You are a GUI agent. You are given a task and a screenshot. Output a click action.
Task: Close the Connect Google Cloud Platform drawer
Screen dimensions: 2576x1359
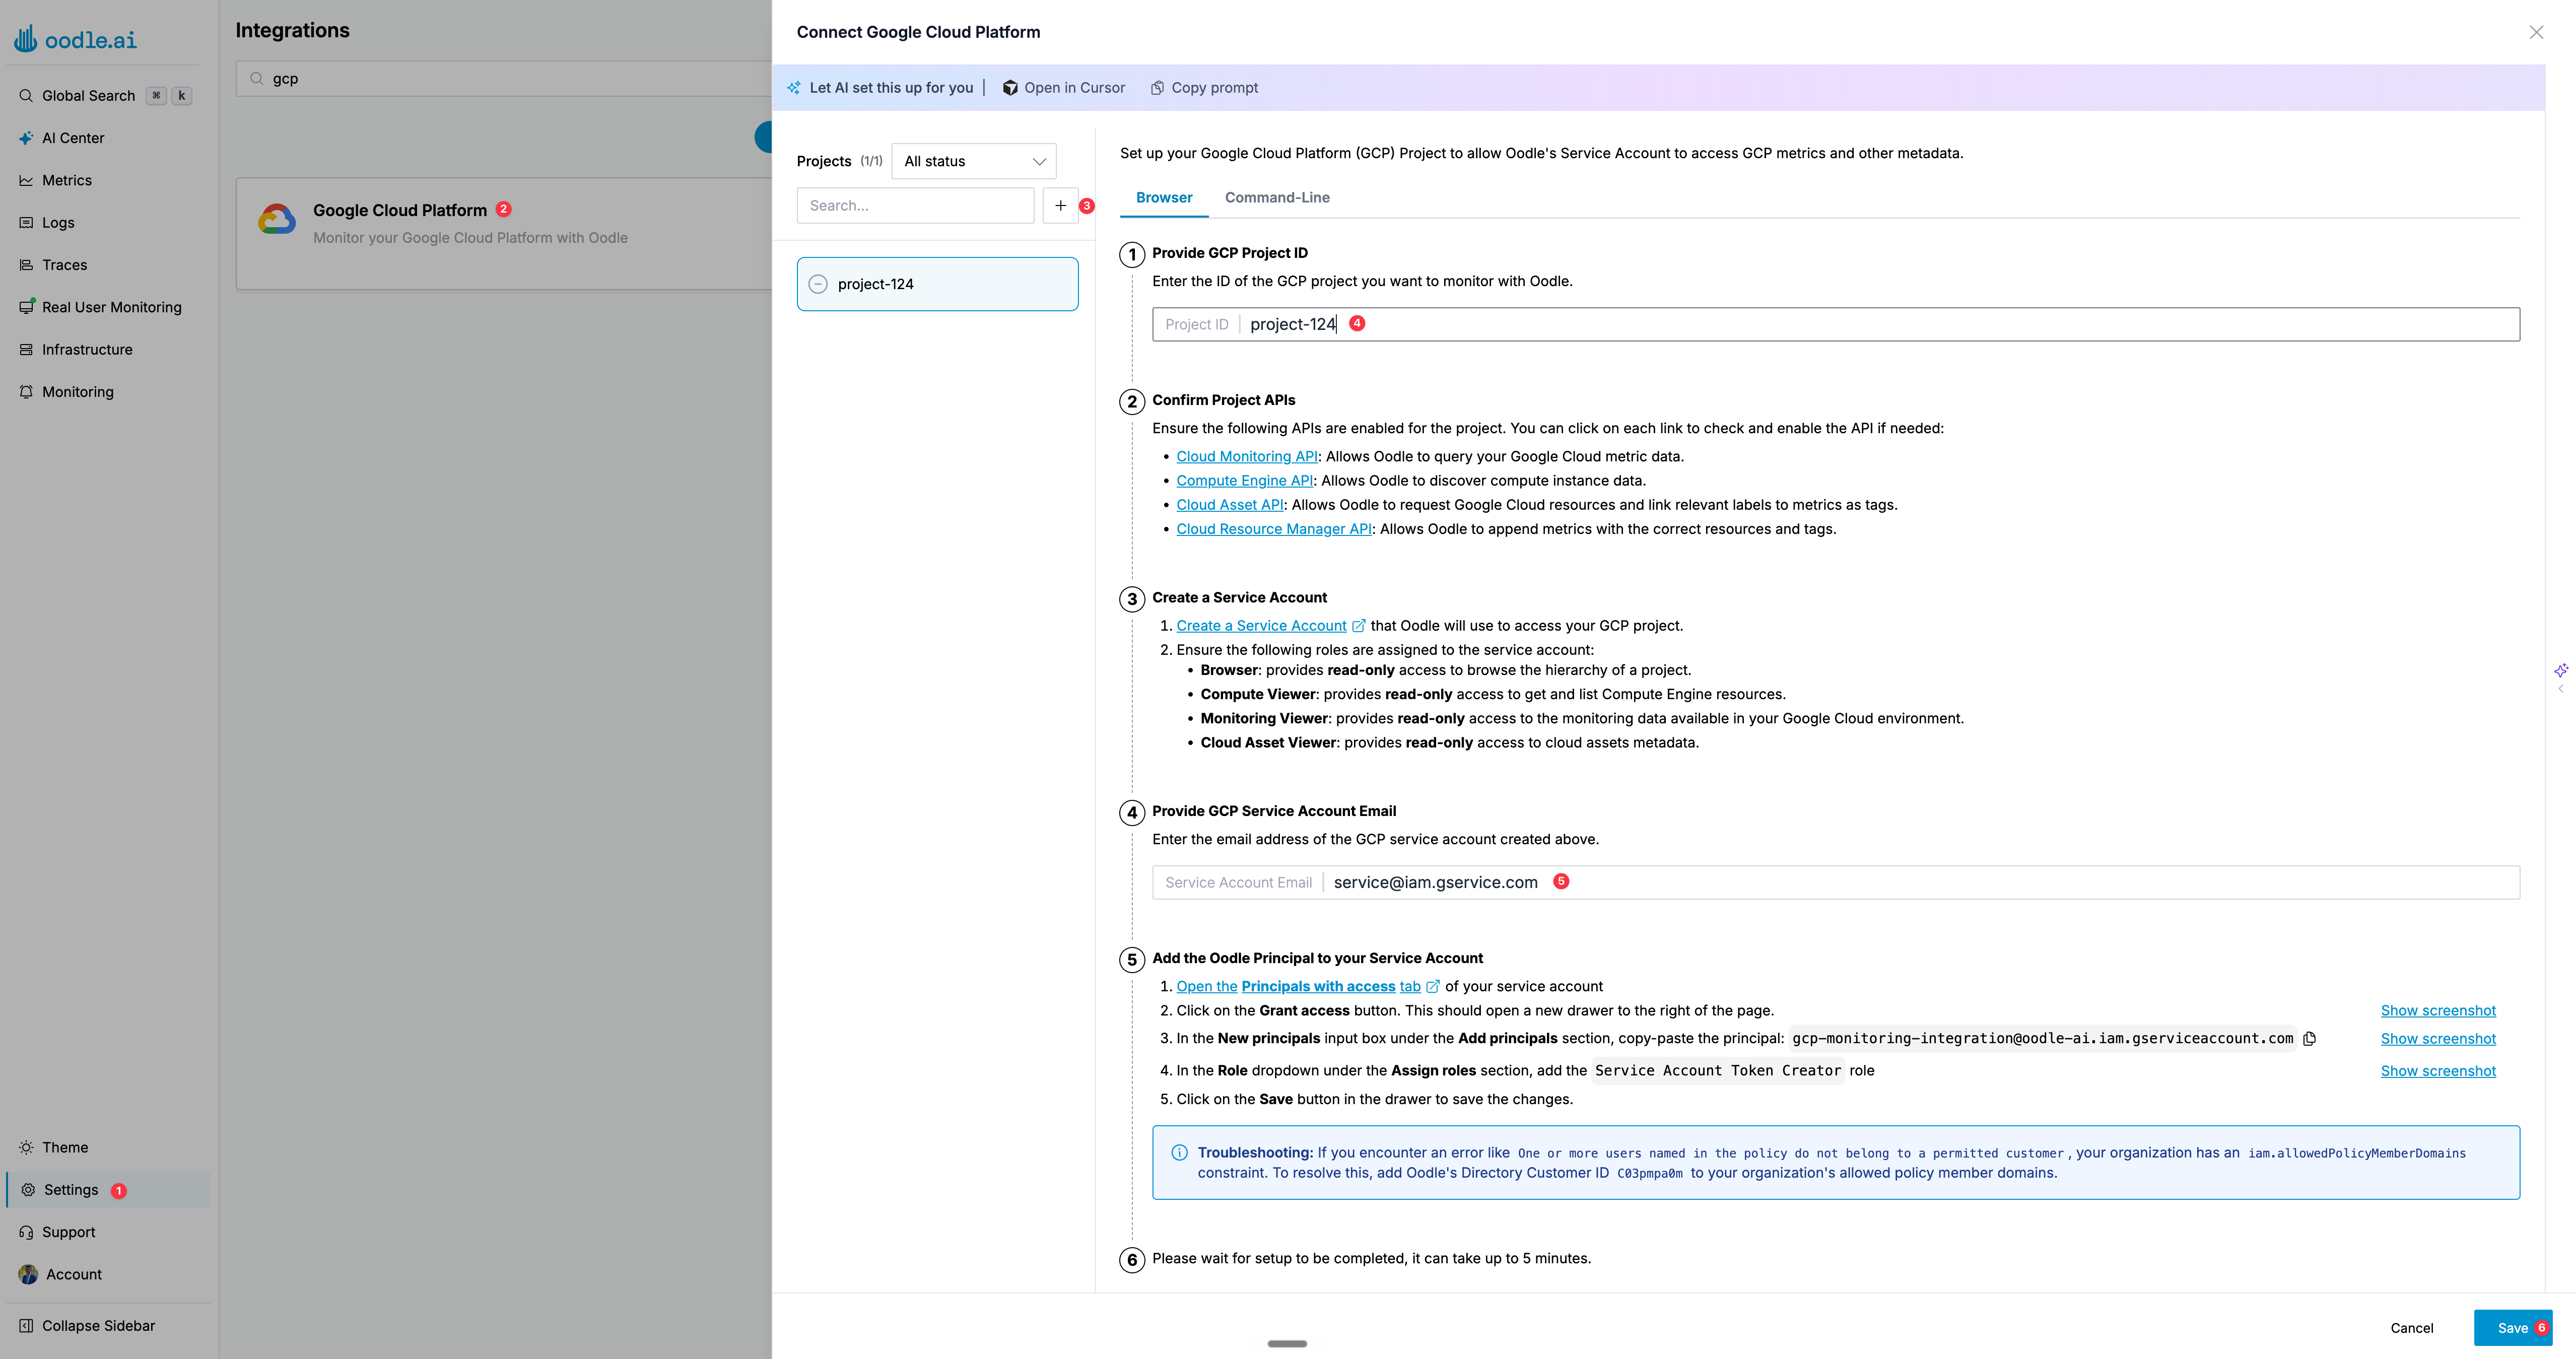click(2536, 32)
